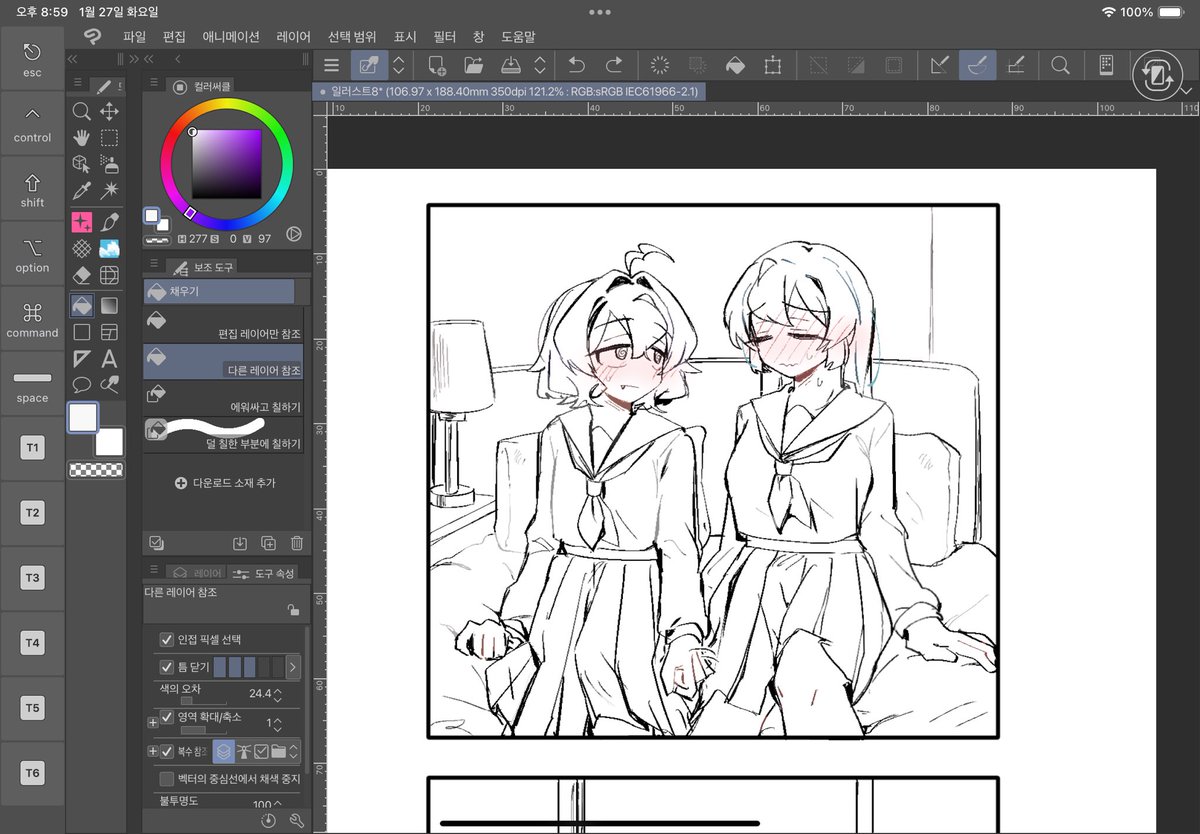Select the Hand pan tool

tap(82, 138)
